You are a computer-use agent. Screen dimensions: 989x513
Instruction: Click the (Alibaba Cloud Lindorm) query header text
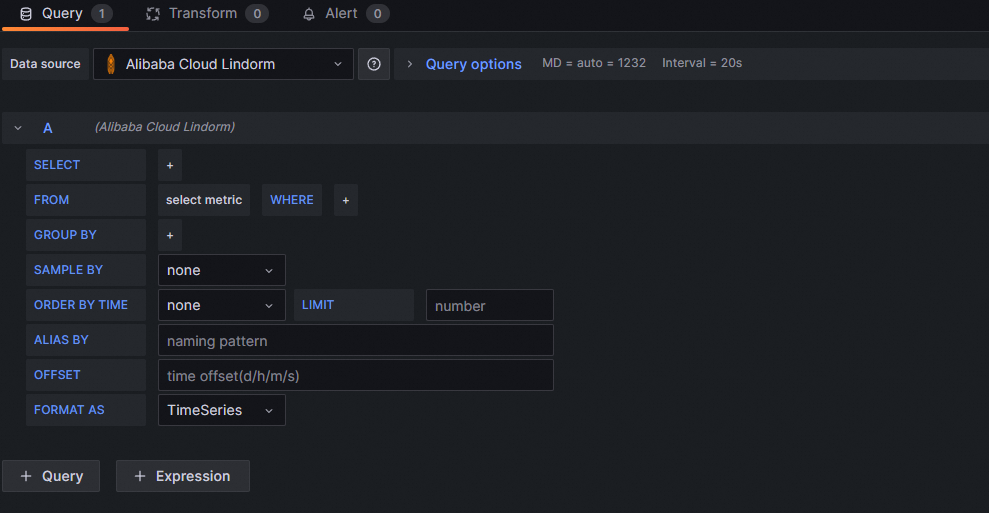click(165, 127)
